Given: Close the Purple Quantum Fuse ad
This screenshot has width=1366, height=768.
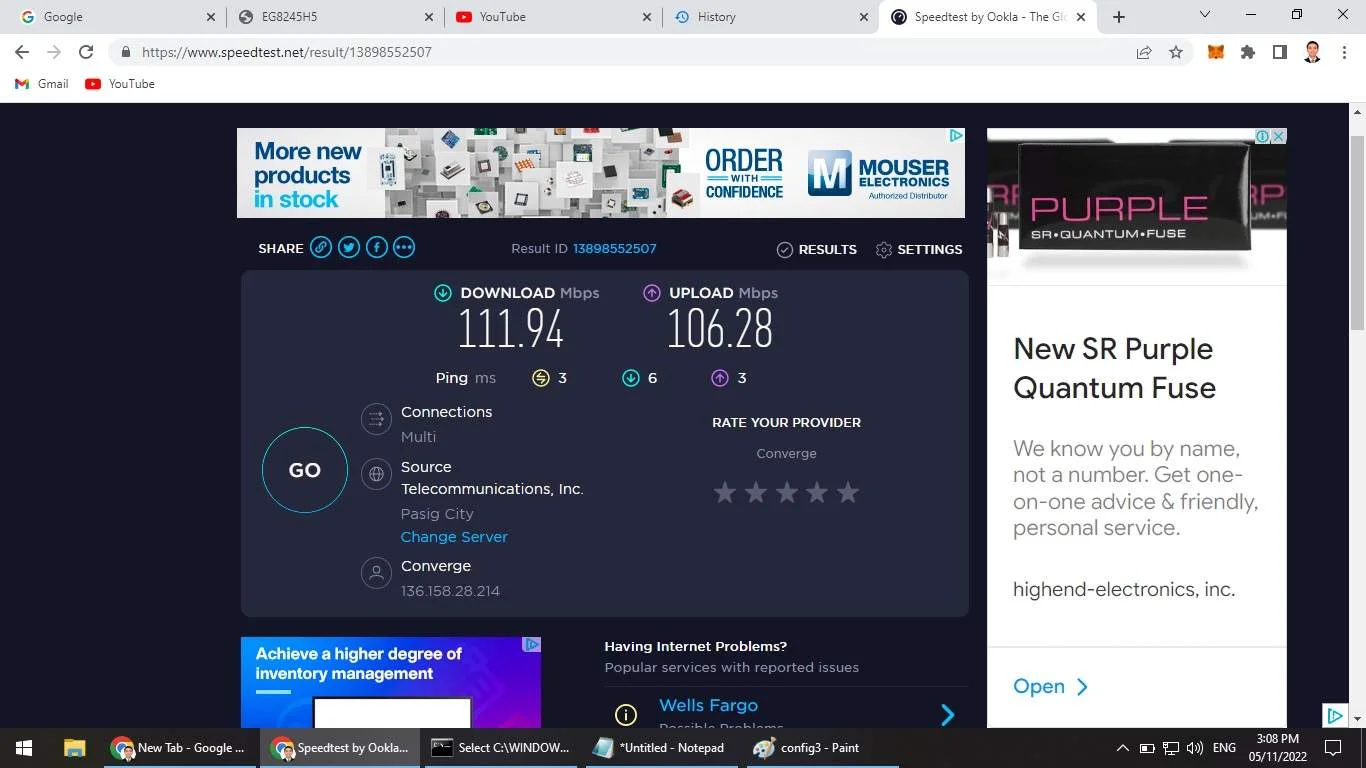Looking at the screenshot, I should 1278,136.
